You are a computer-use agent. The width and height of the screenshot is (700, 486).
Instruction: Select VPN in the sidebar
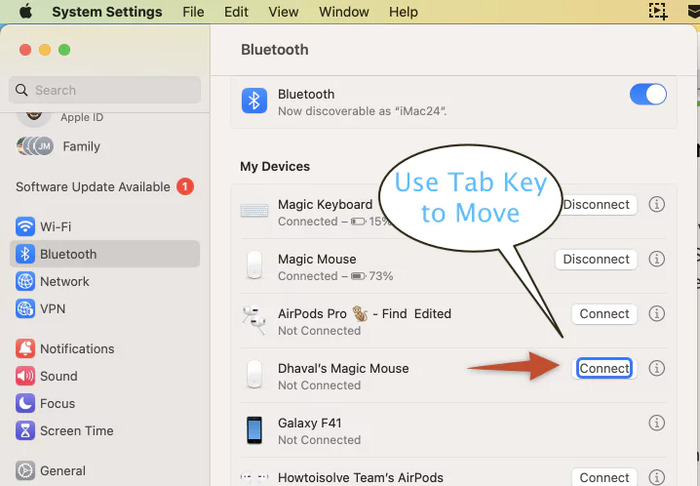(x=53, y=309)
